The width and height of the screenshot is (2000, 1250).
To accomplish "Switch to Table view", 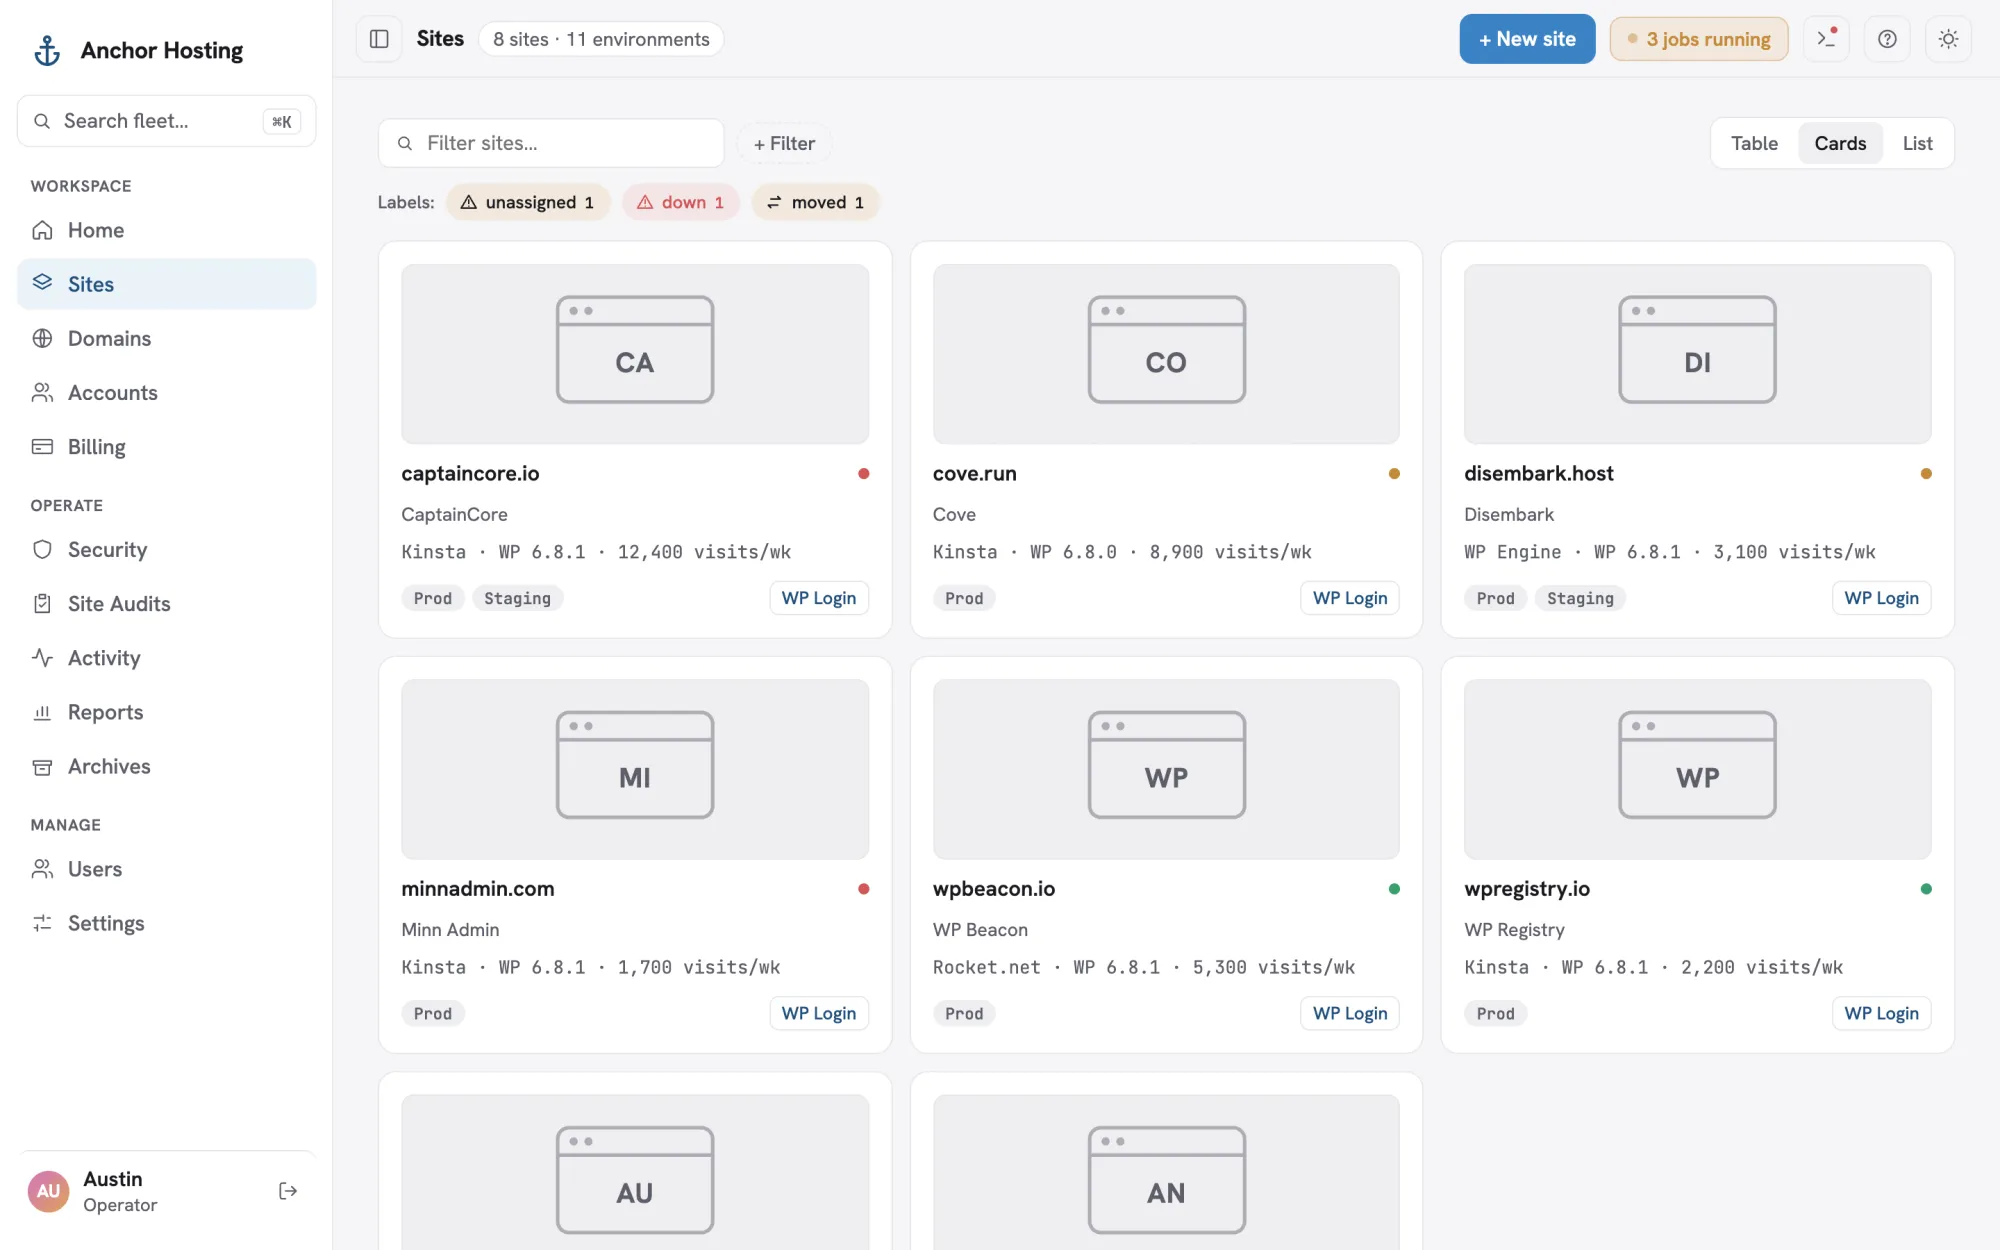I will (1754, 143).
